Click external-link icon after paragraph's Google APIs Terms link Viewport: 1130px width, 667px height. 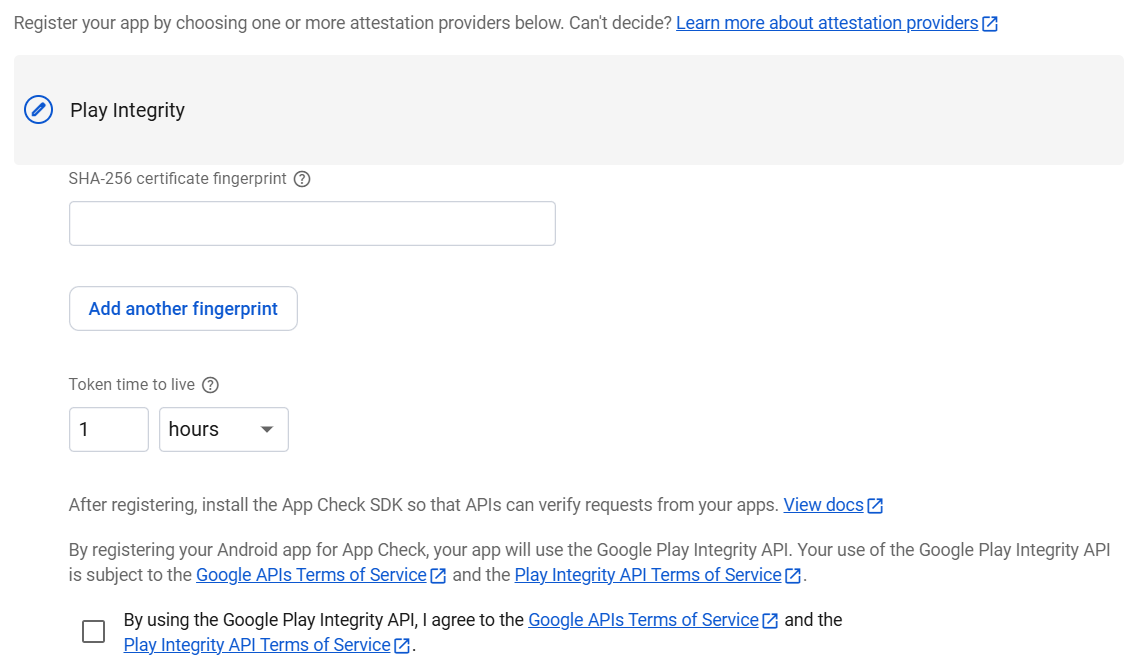438,576
